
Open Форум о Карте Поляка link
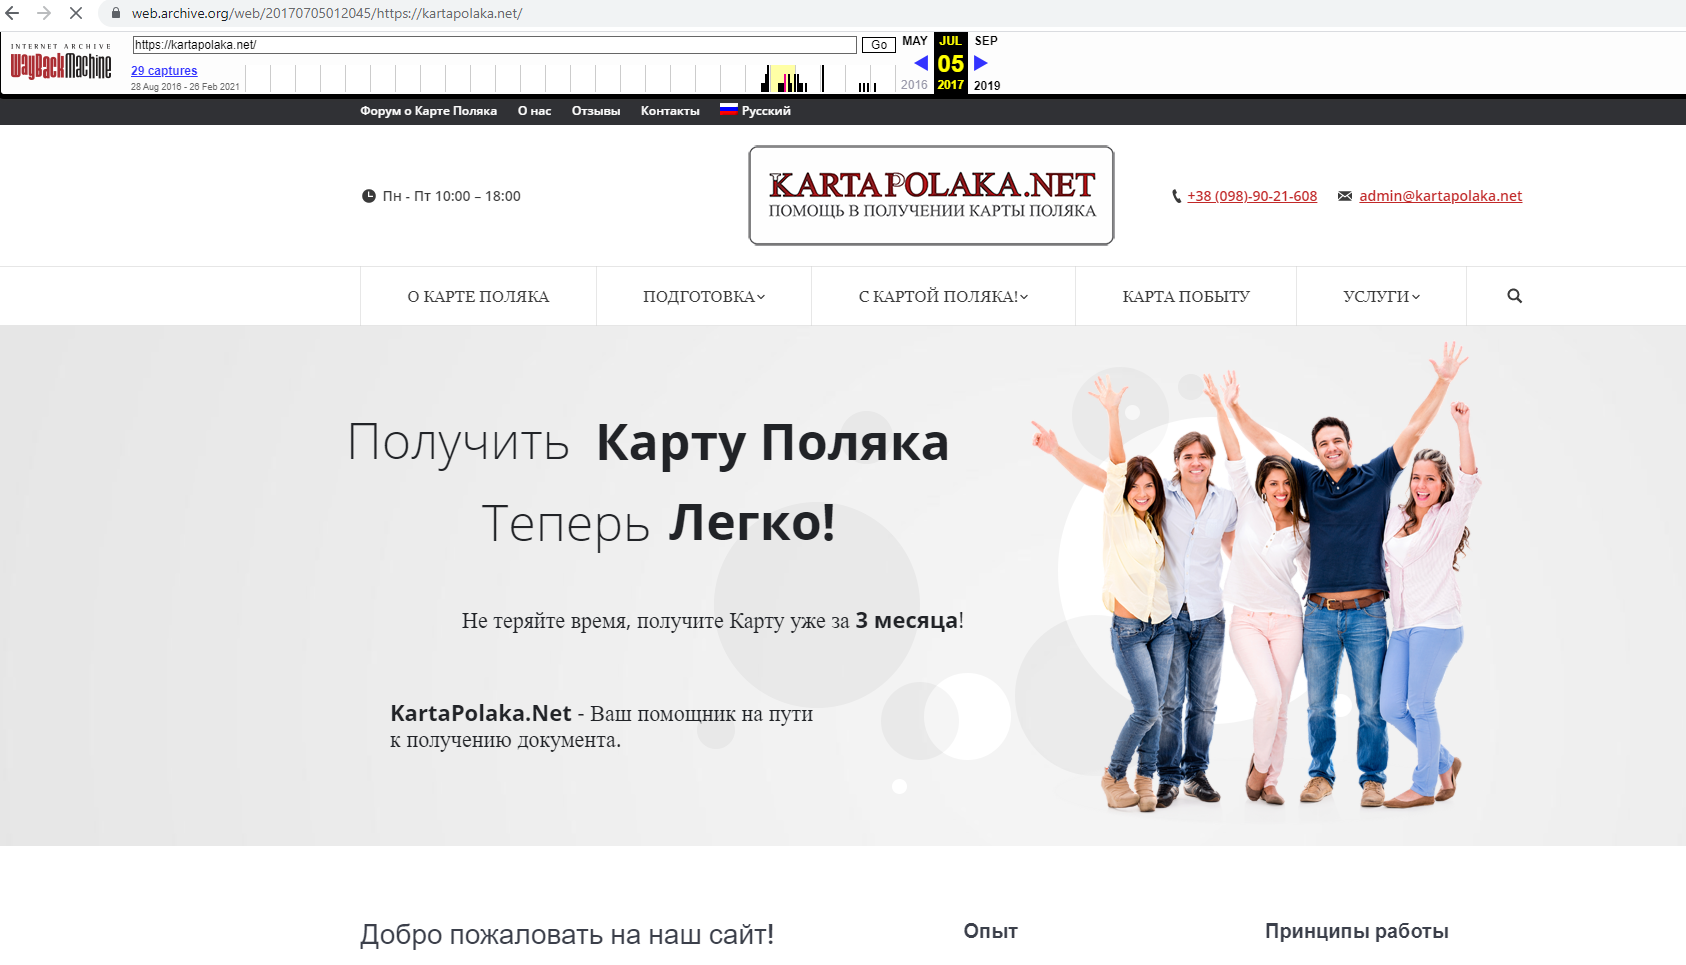tap(428, 111)
